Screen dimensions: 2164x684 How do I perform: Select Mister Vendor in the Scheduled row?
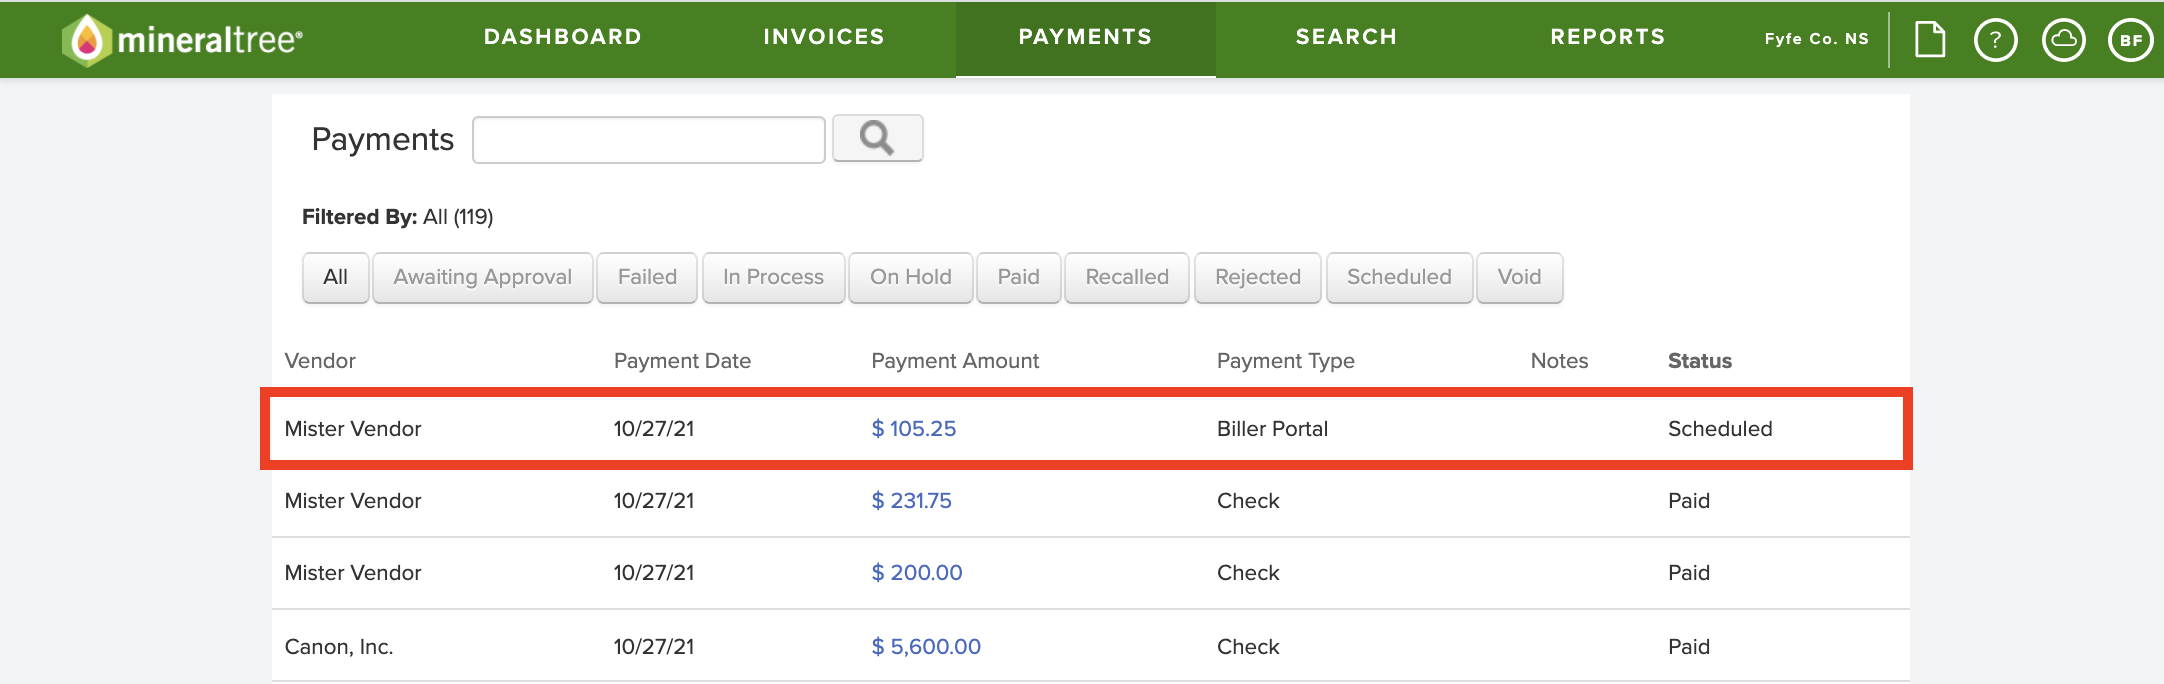353,429
